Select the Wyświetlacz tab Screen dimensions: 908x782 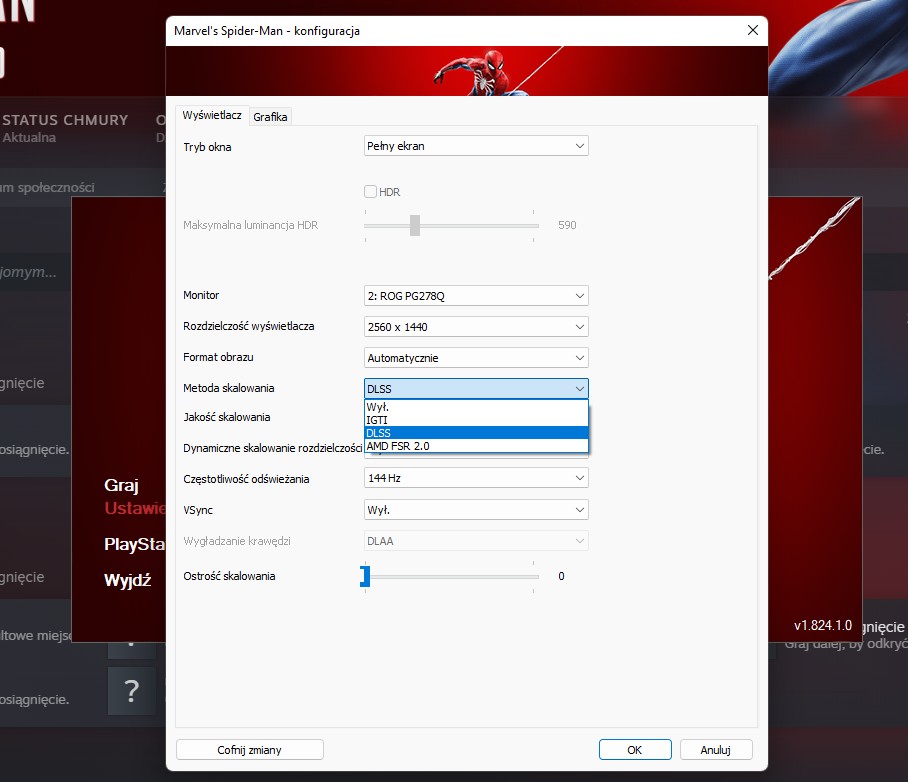click(x=212, y=115)
